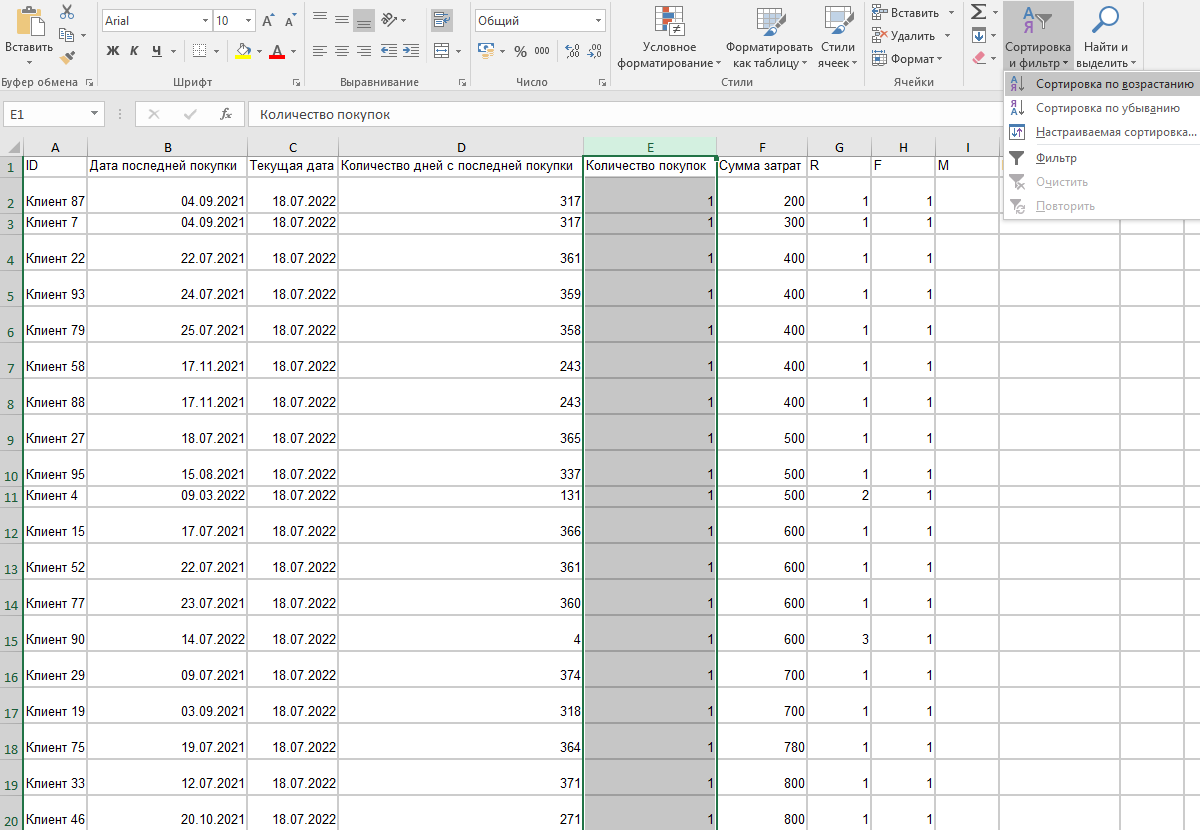The image size is (1200, 830).
Task: Open the font name dropdown showing Arial
Action: (205, 21)
